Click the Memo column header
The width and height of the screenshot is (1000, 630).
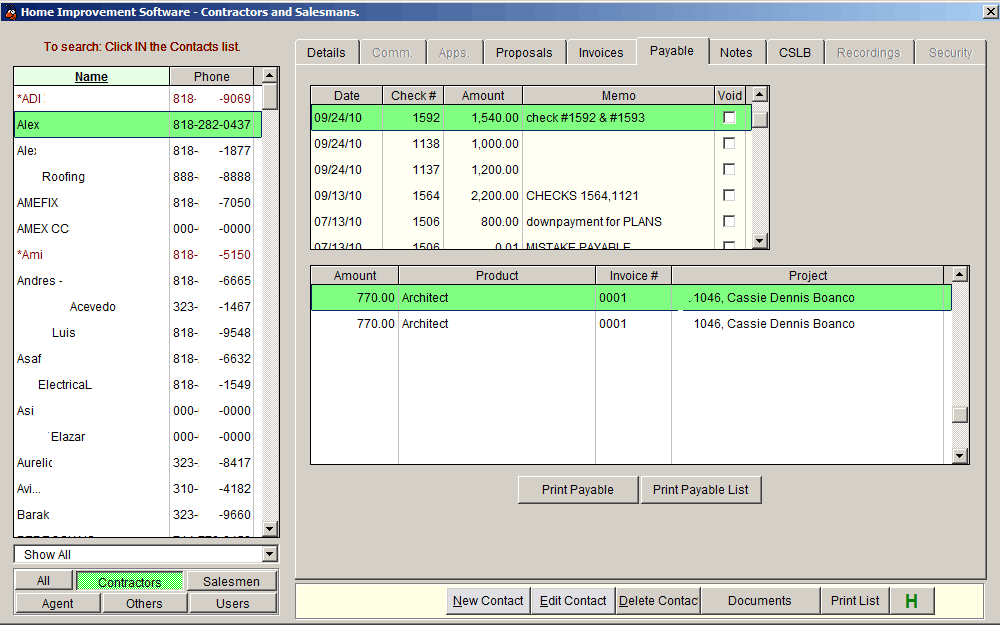point(619,96)
